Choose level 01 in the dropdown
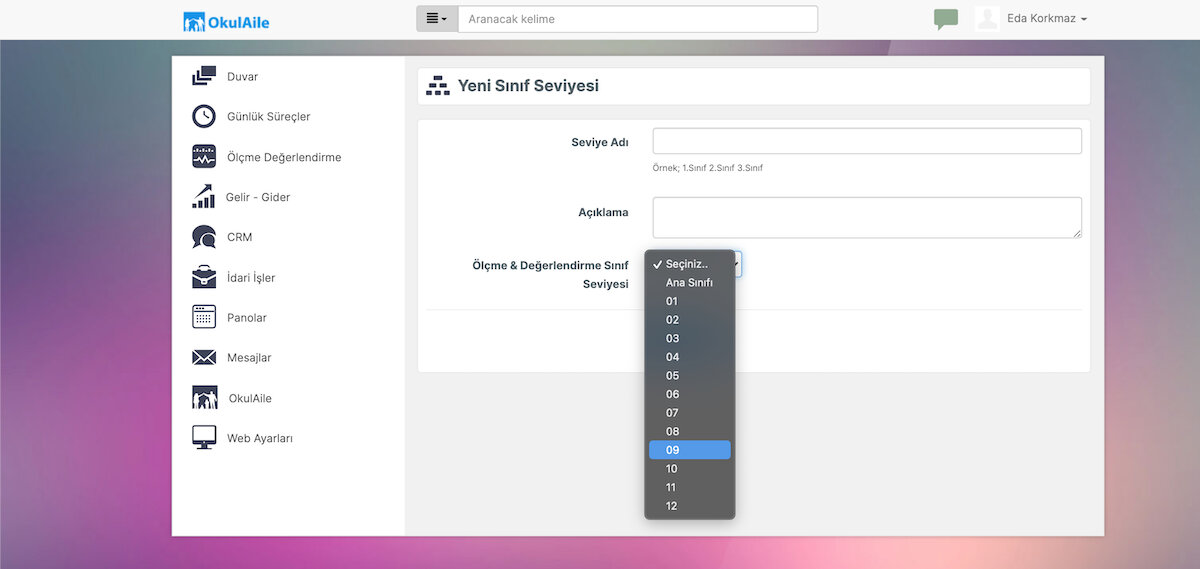Image resolution: width=1200 pixels, height=569 pixels. (x=690, y=301)
